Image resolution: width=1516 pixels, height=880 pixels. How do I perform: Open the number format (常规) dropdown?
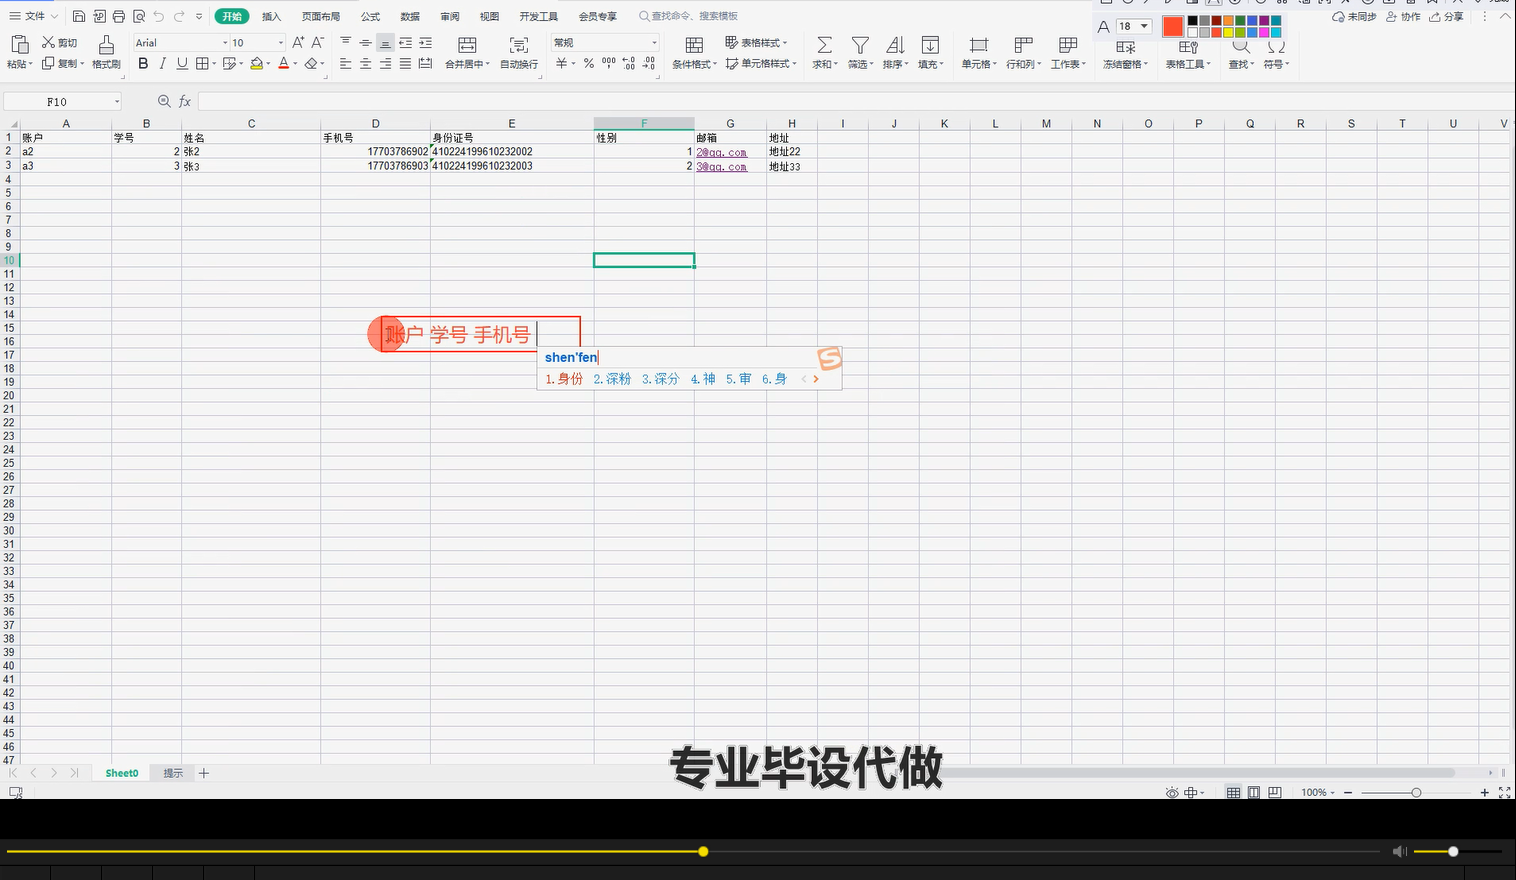(654, 43)
